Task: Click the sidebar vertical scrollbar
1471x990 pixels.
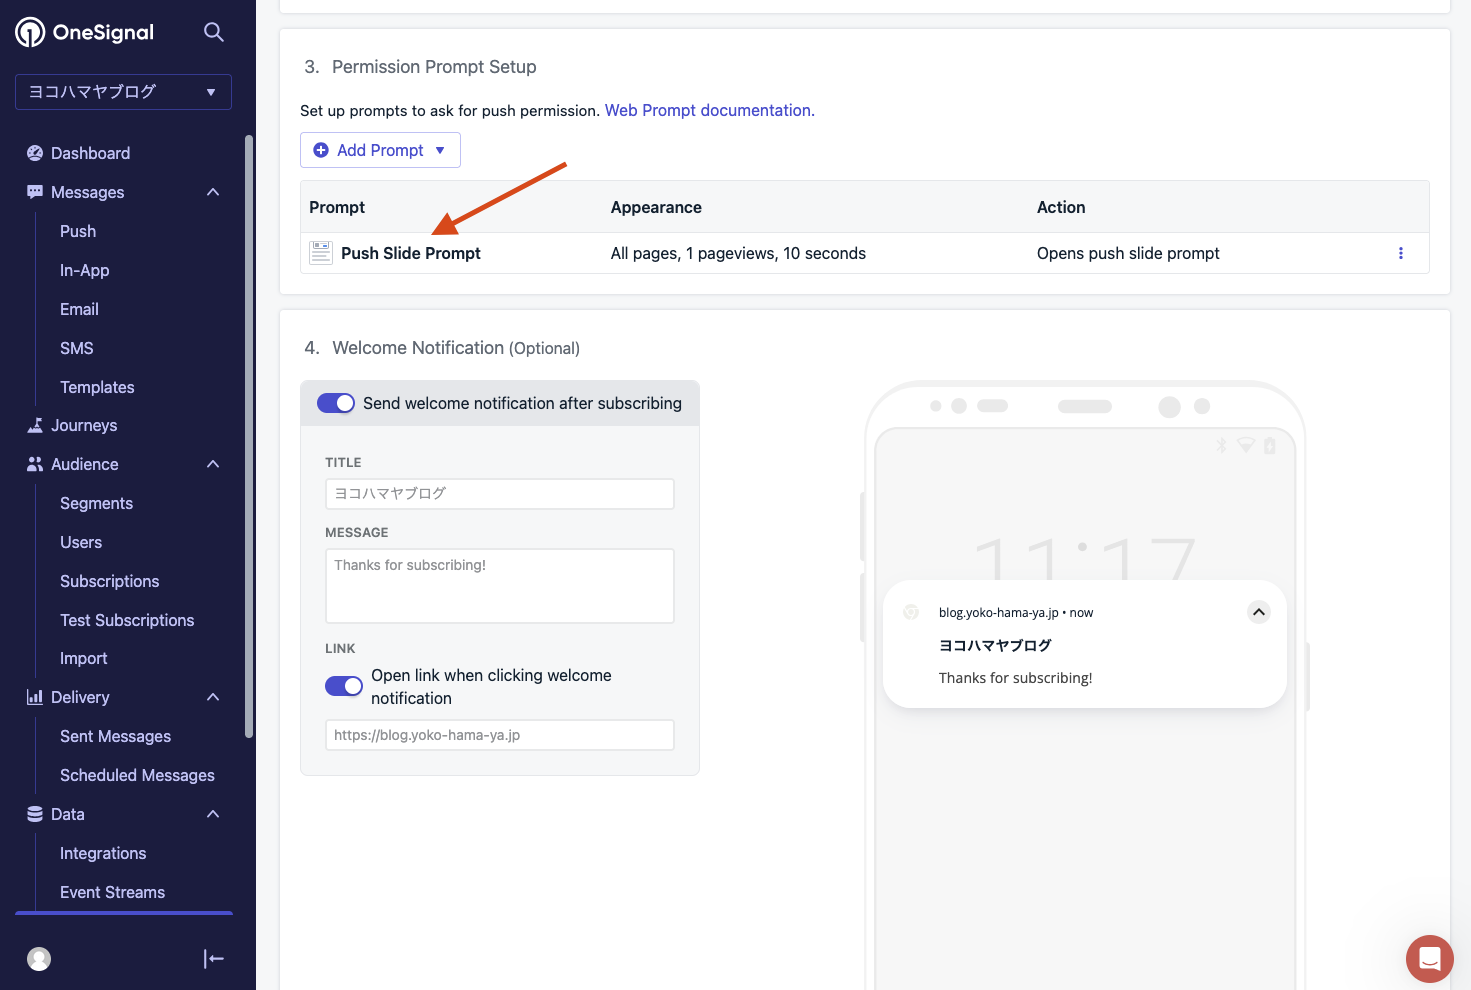Action: coord(249,436)
